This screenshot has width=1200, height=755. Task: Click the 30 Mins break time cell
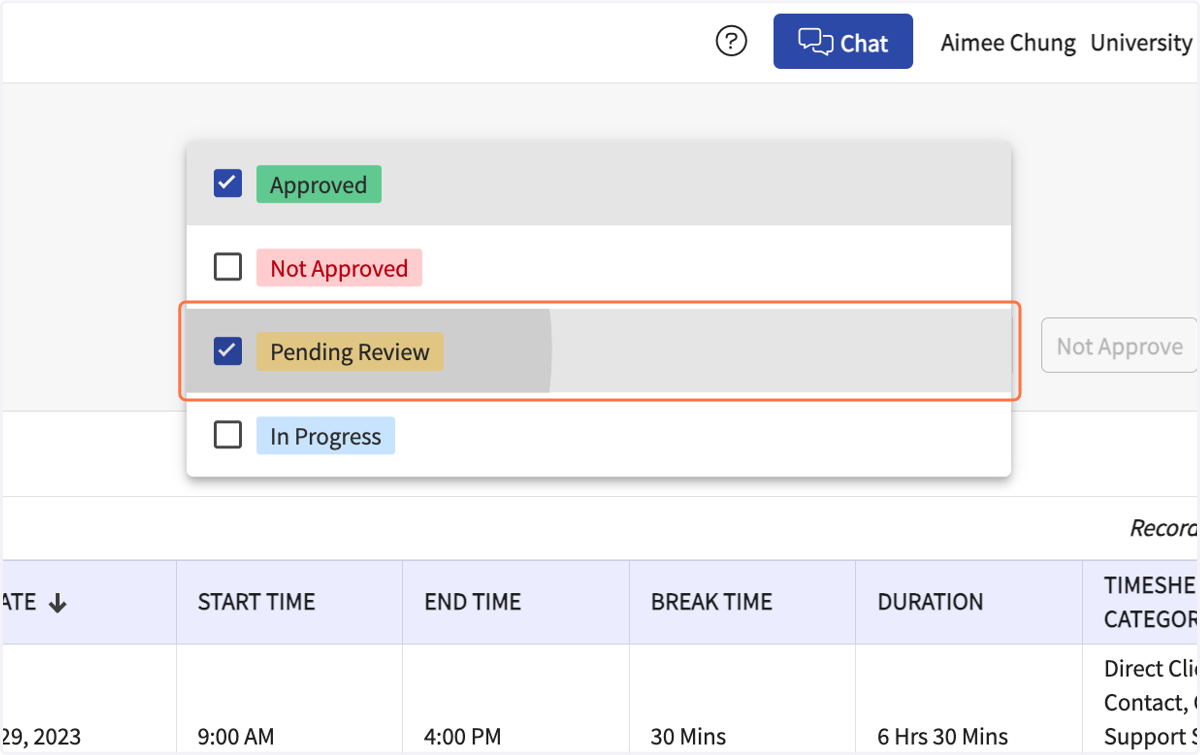[x=689, y=737]
